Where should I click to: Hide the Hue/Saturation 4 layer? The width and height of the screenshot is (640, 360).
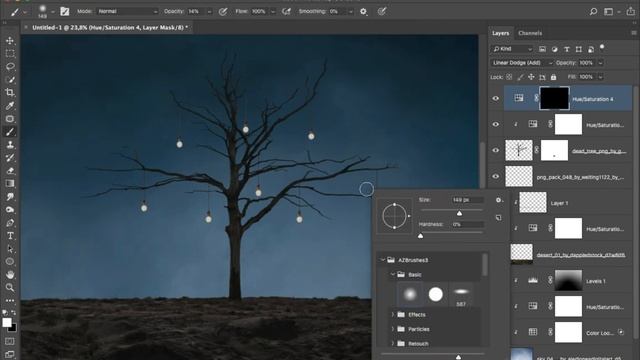tap(496, 98)
